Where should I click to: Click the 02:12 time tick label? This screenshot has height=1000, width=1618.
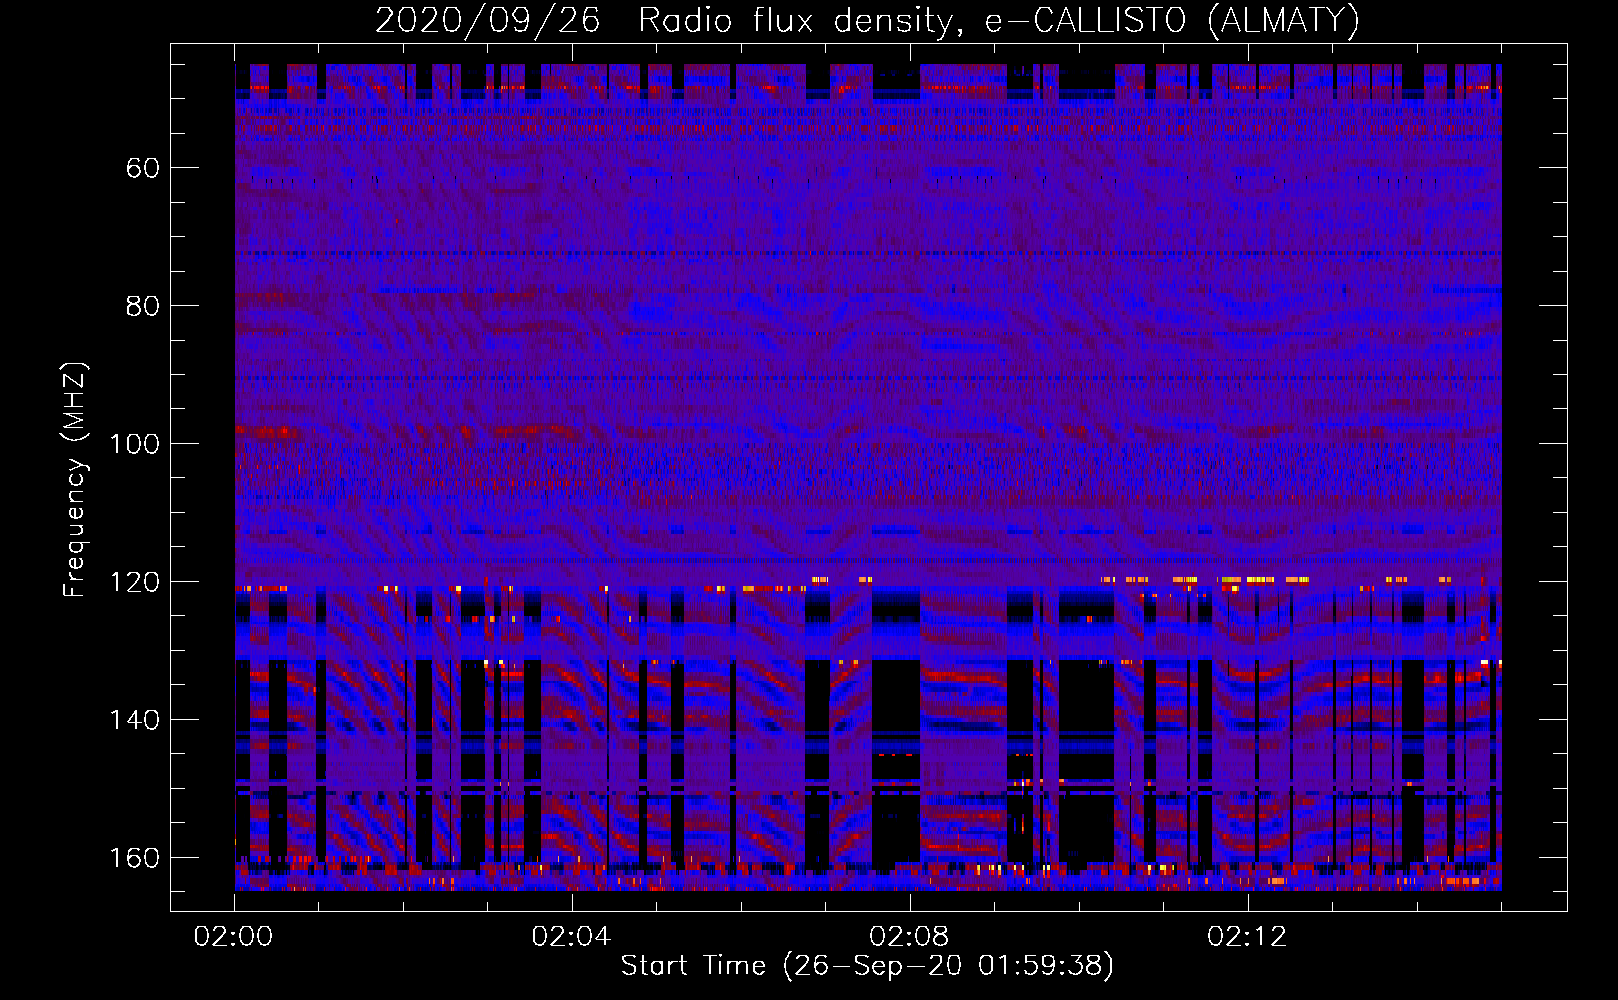tap(1247, 937)
